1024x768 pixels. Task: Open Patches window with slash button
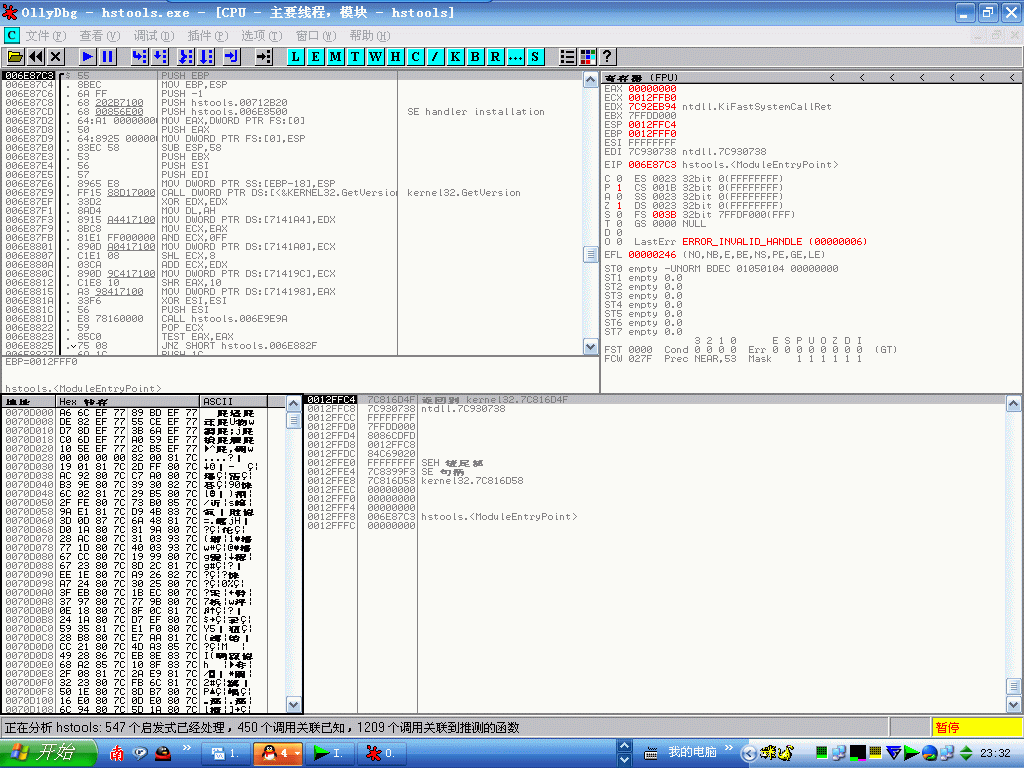435,57
